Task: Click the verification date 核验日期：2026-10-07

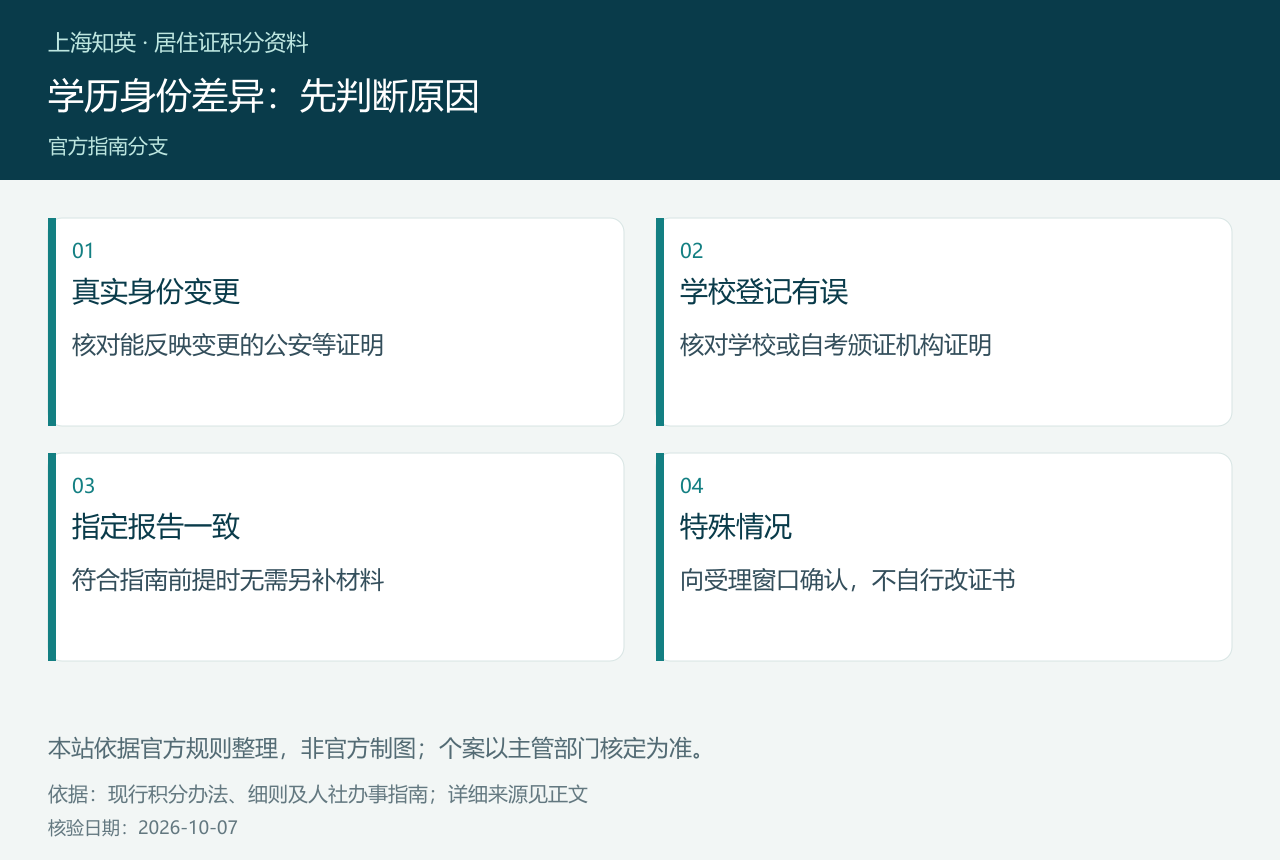Action: [x=143, y=828]
